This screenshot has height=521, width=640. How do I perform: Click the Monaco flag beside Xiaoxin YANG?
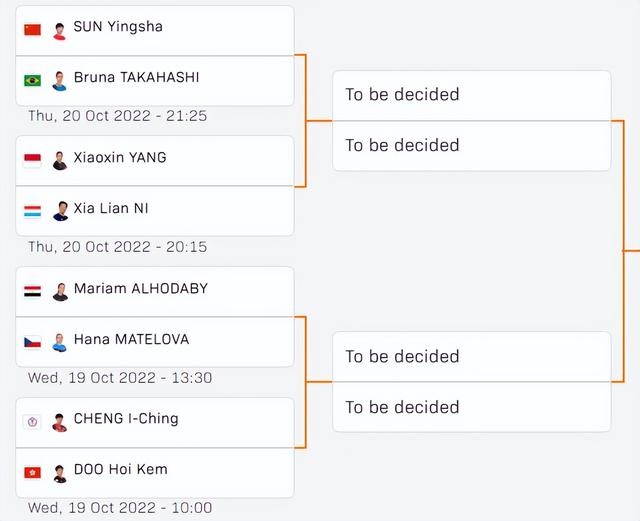[x=32, y=160]
